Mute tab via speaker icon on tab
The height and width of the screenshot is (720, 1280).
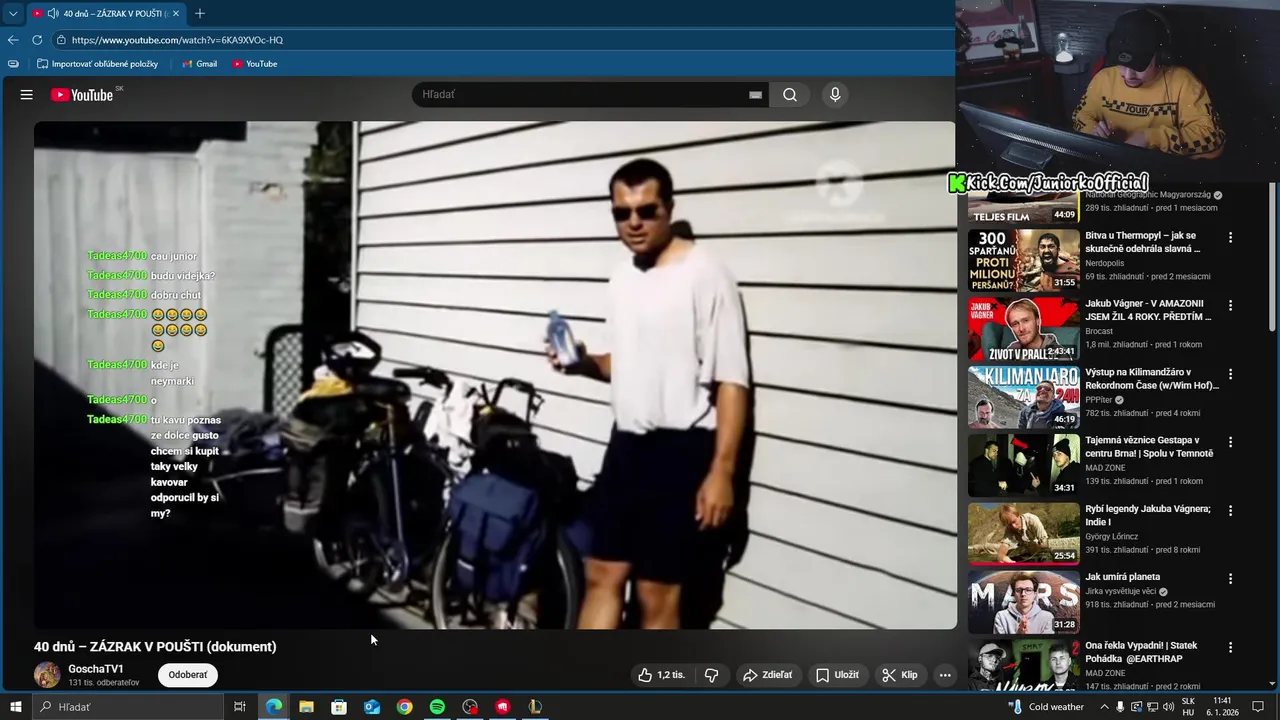[52, 14]
